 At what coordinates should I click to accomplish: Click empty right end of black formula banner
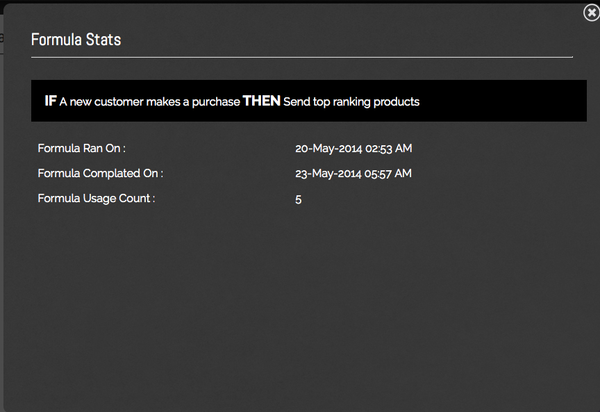pos(520,101)
